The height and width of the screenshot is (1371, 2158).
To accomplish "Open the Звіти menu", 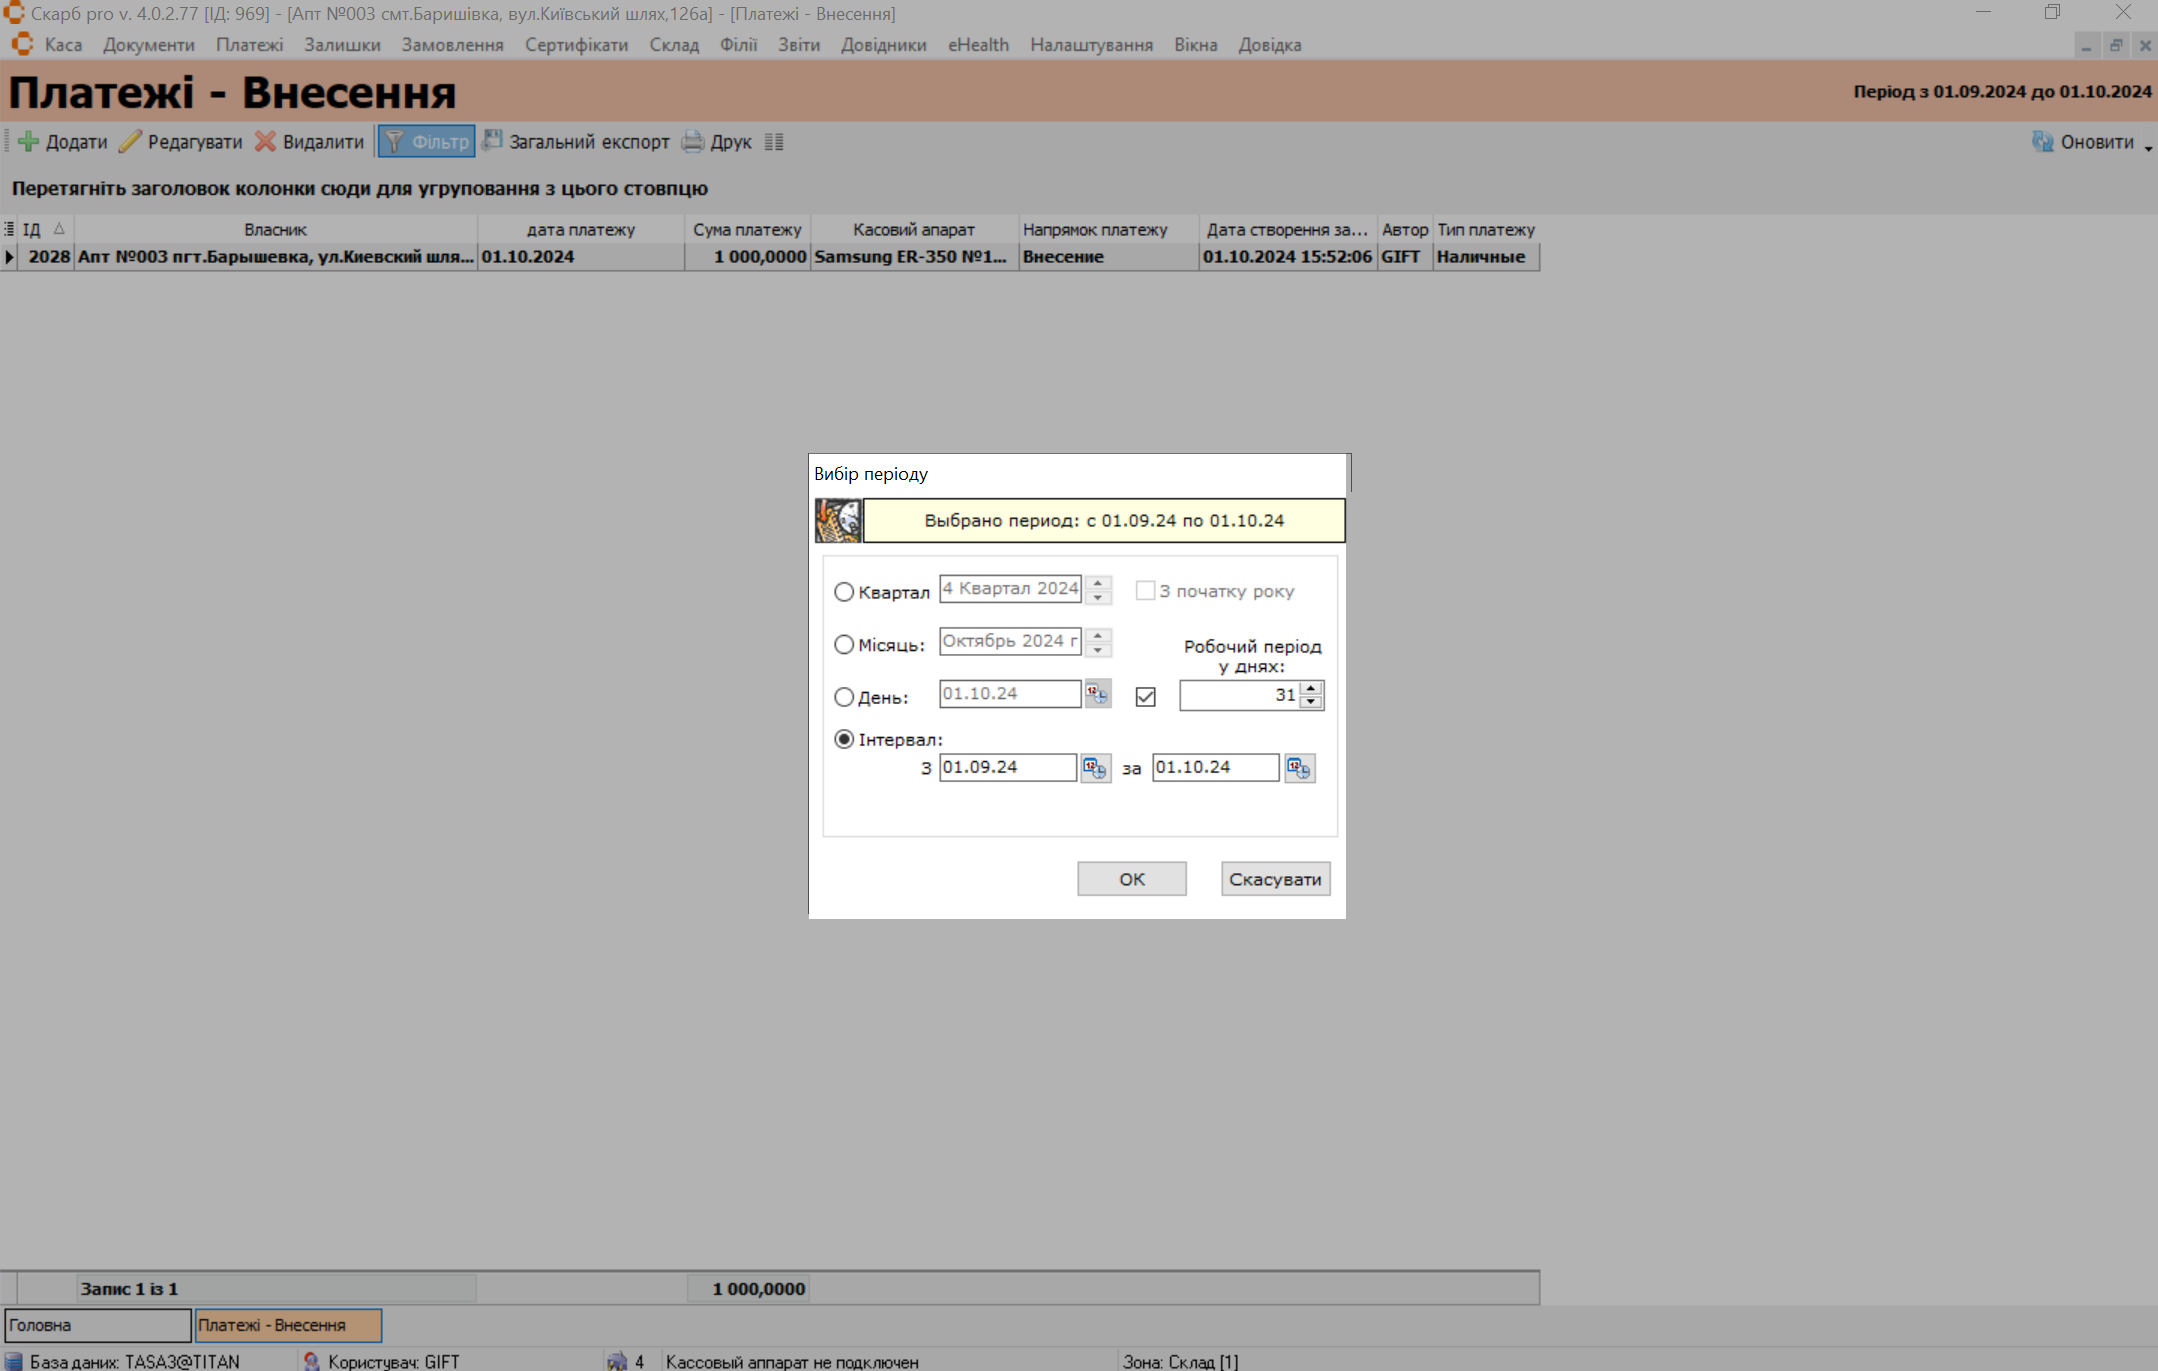I will (x=798, y=45).
